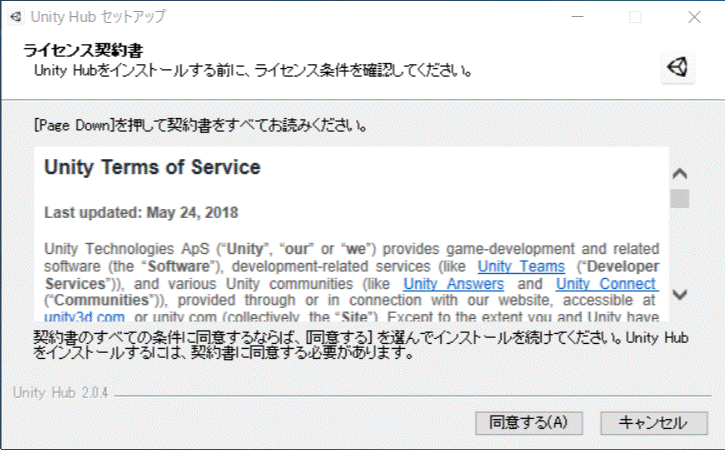Click the Unity Hub 2.0.4 version label
Image resolution: width=725 pixels, height=450 pixels.
58,392
